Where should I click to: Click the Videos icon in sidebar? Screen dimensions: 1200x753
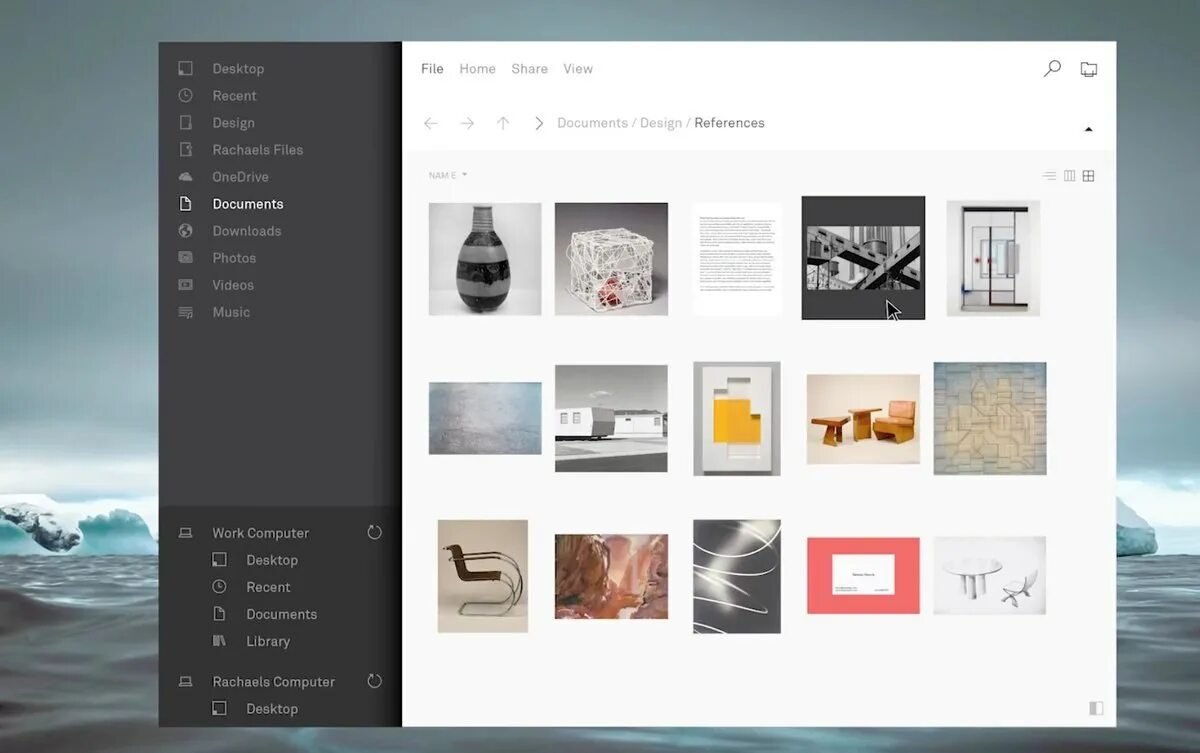click(185, 285)
